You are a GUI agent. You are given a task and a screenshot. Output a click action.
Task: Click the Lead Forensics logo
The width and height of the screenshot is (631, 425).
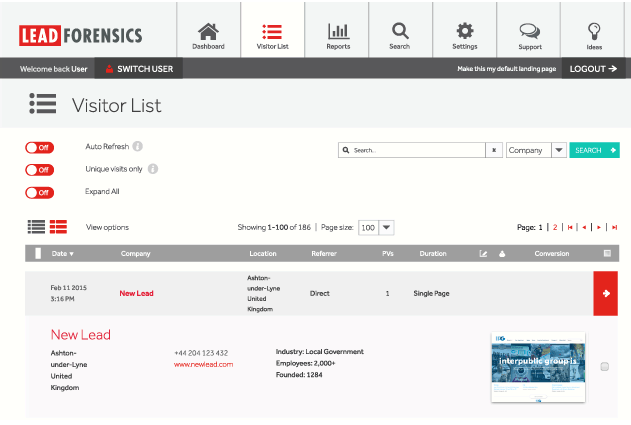80,35
